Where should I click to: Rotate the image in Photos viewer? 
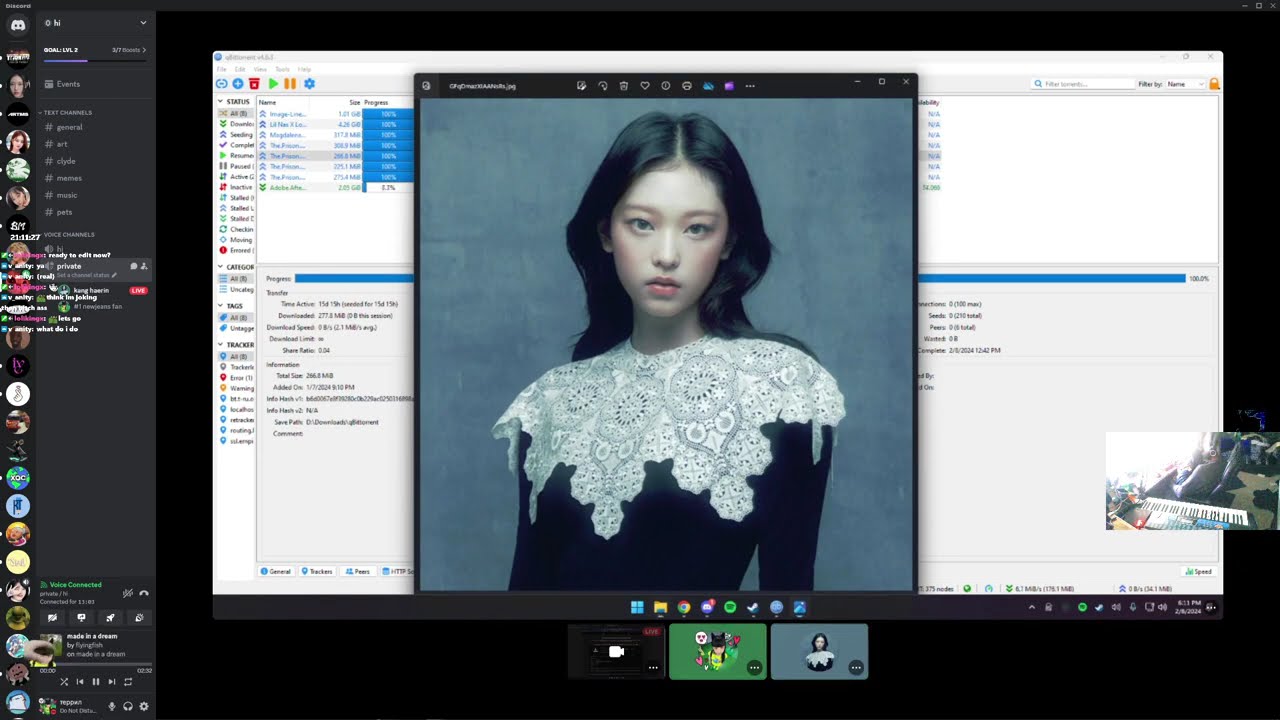click(x=602, y=86)
